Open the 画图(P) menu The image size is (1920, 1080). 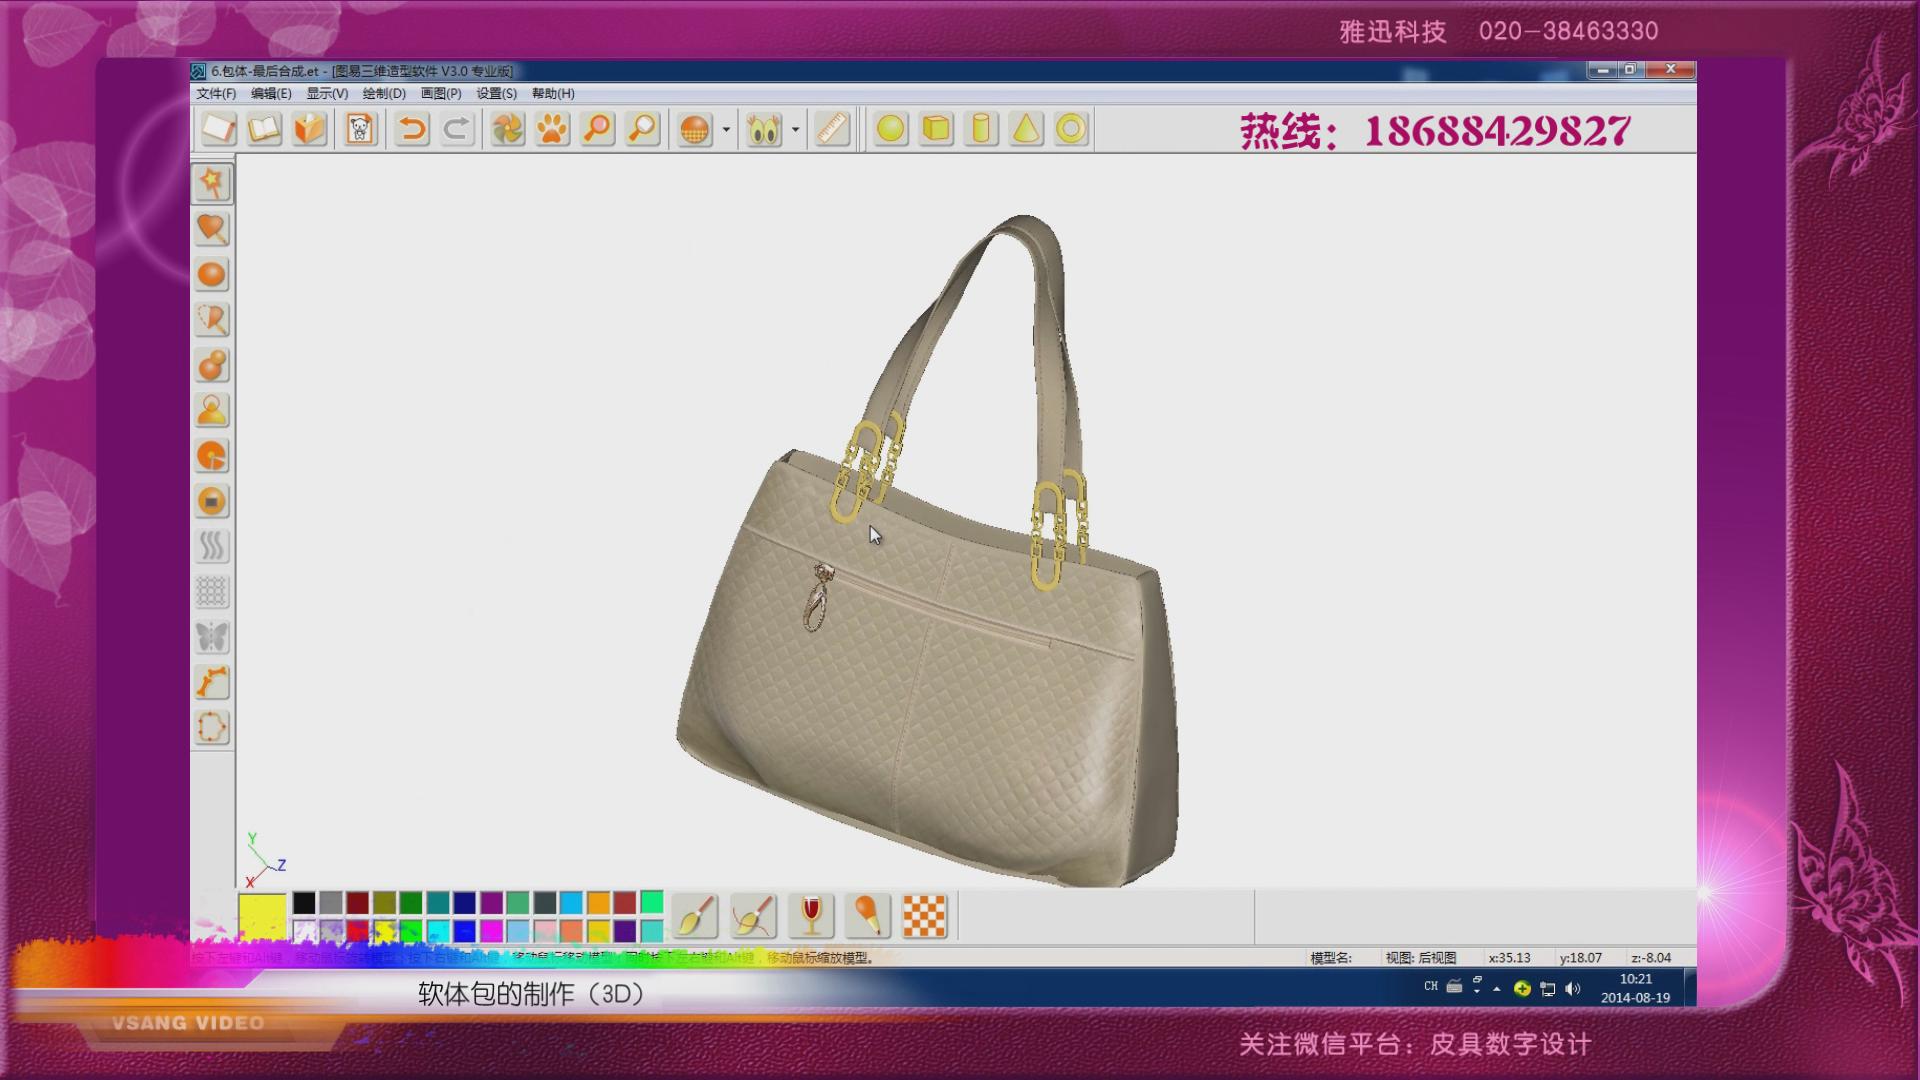click(x=441, y=93)
